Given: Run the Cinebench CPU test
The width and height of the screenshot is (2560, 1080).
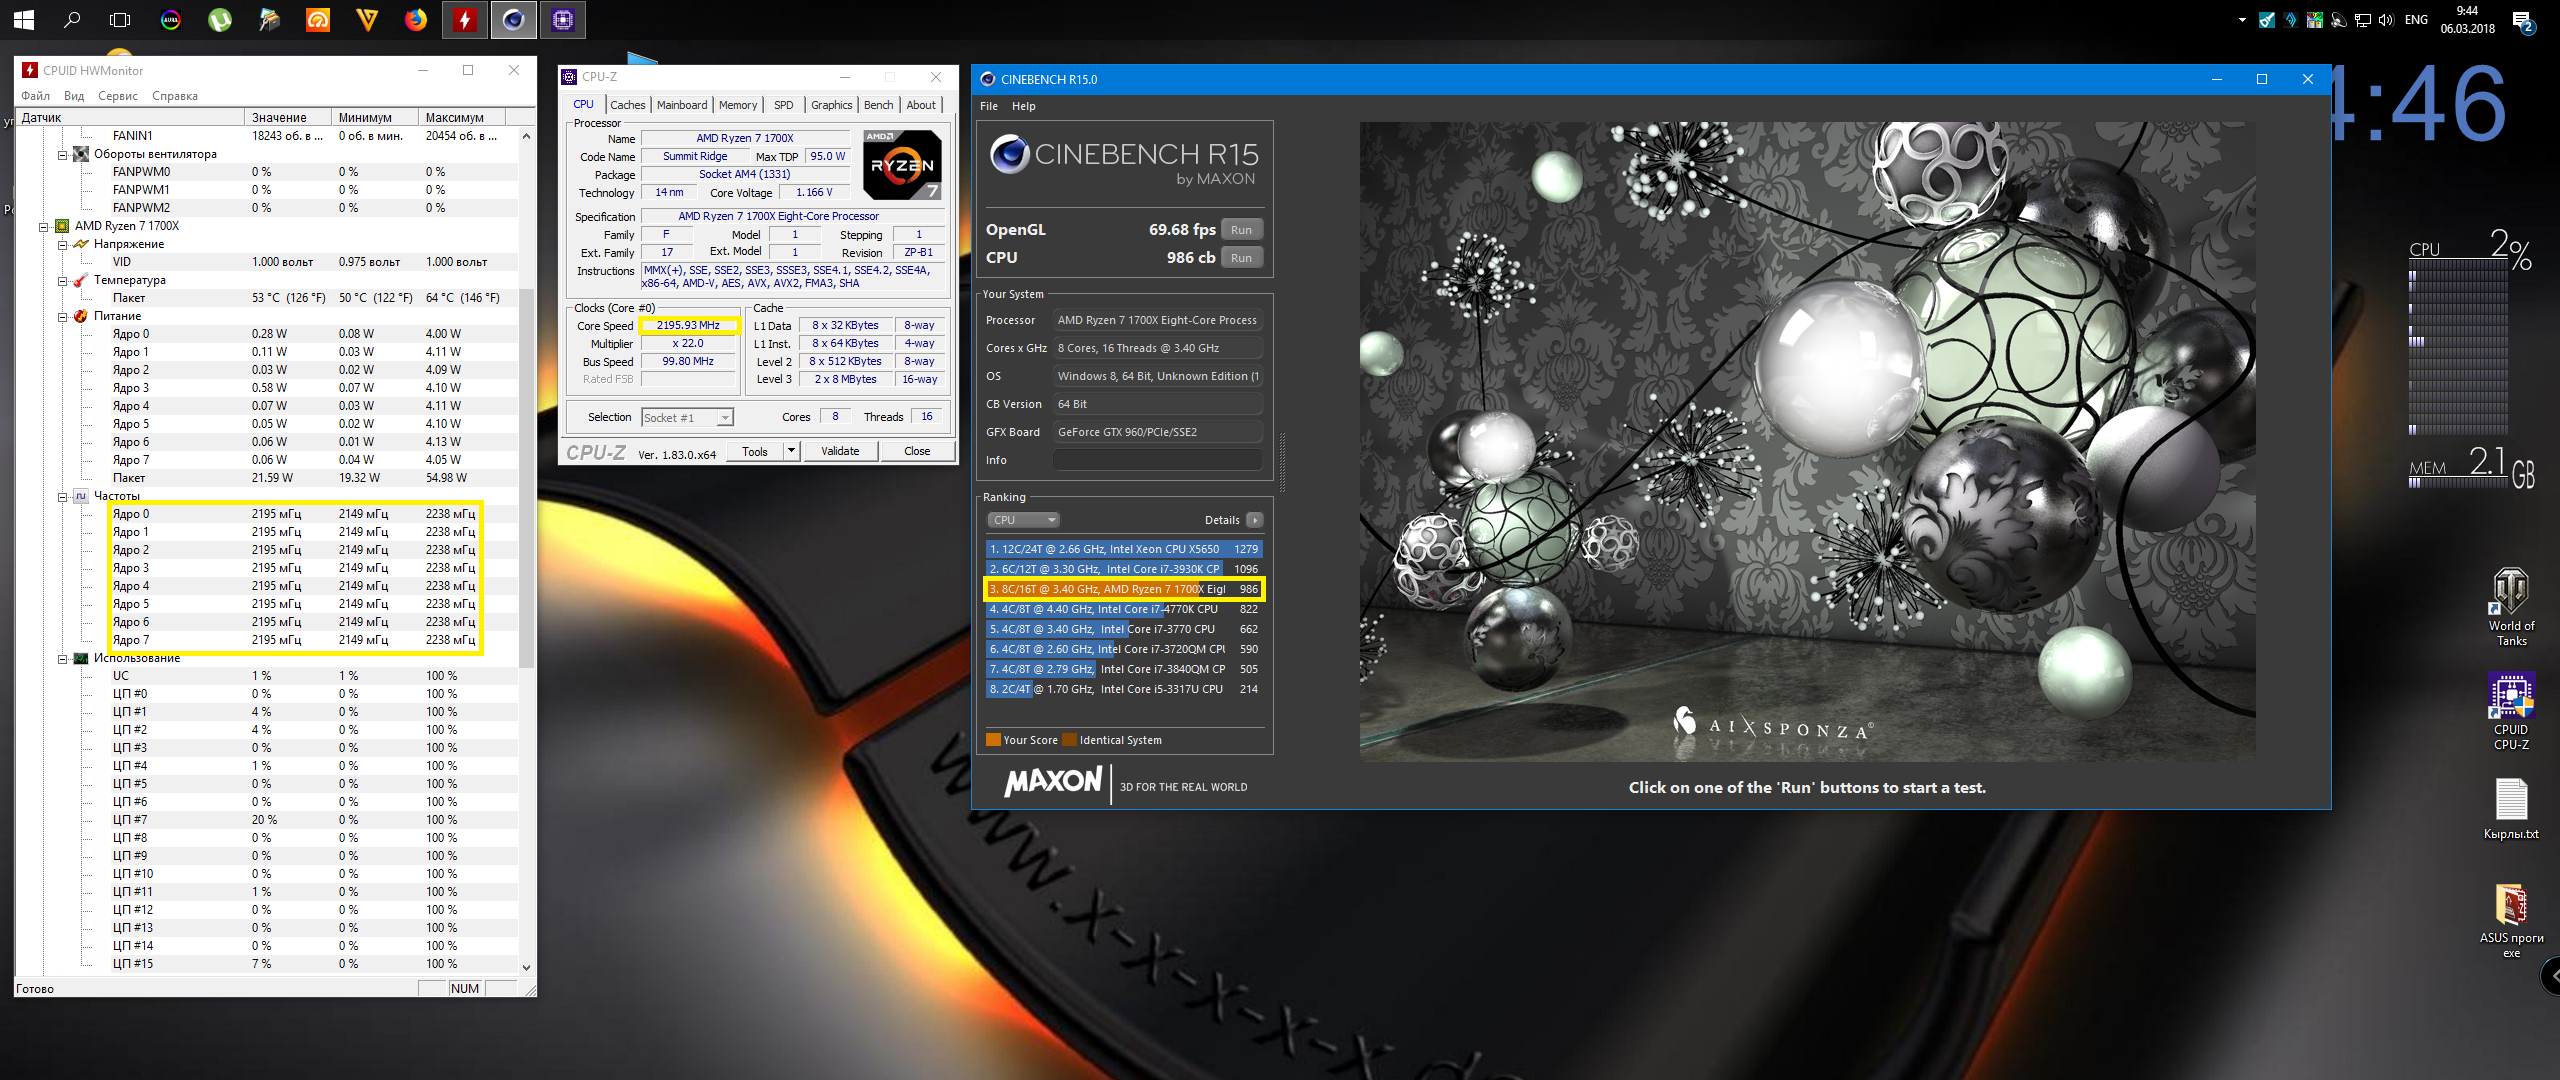Looking at the screenshot, I should coord(1241,258).
